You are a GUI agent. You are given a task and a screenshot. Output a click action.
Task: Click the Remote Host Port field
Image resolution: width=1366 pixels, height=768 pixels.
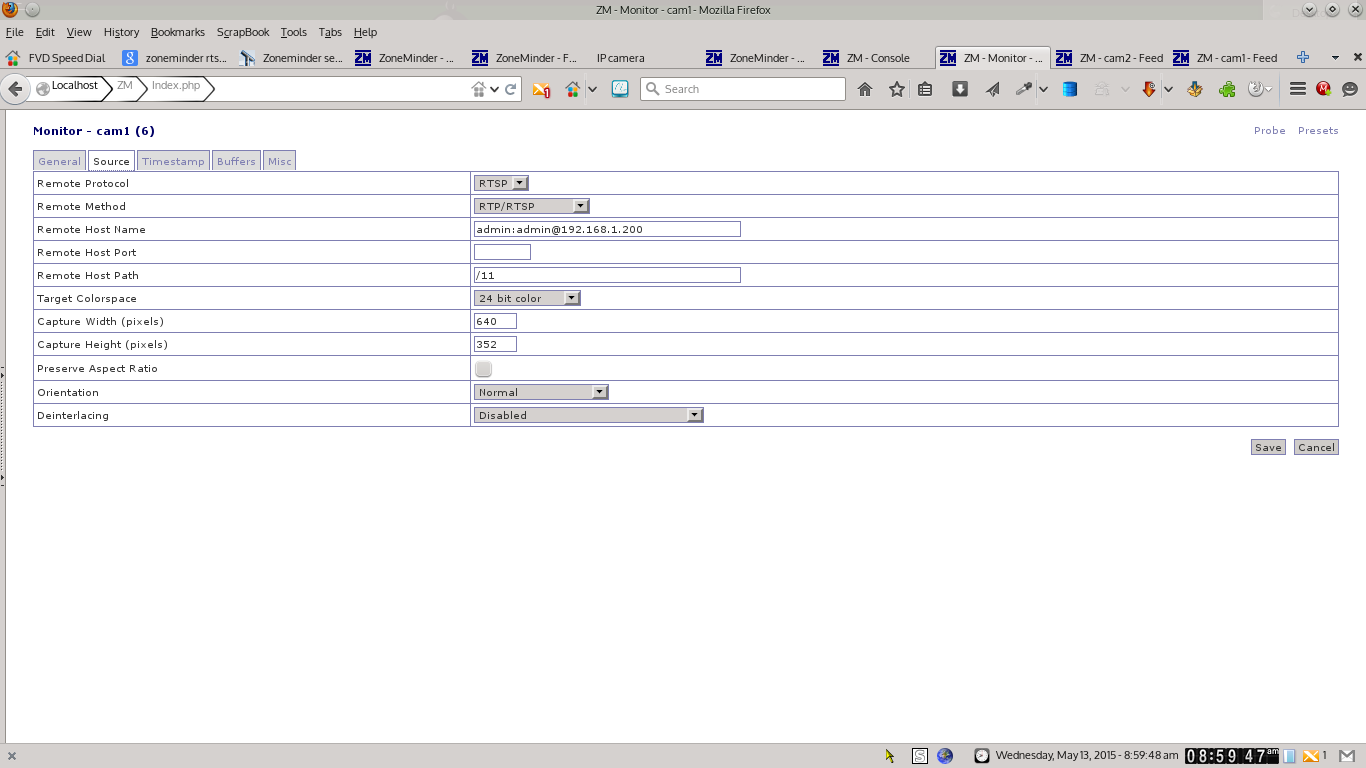(x=502, y=252)
